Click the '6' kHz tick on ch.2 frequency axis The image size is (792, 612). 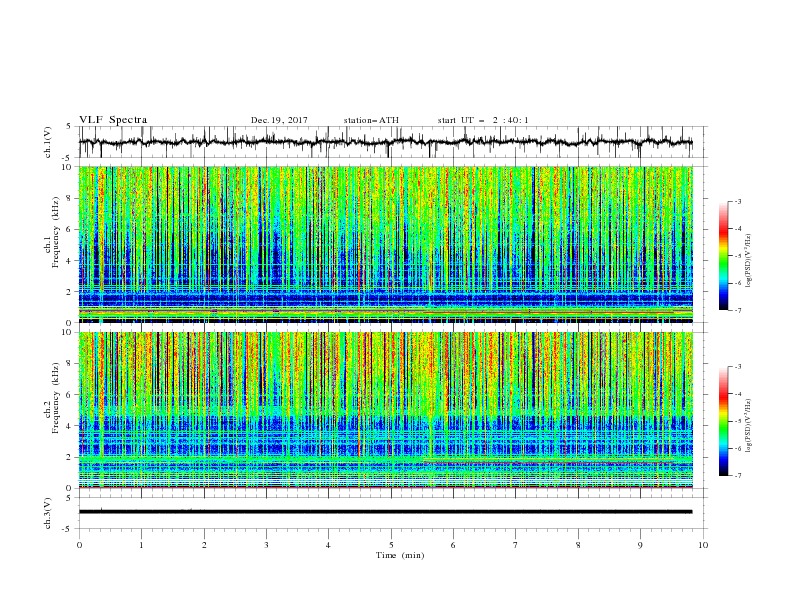pyautogui.click(x=70, y=395)
